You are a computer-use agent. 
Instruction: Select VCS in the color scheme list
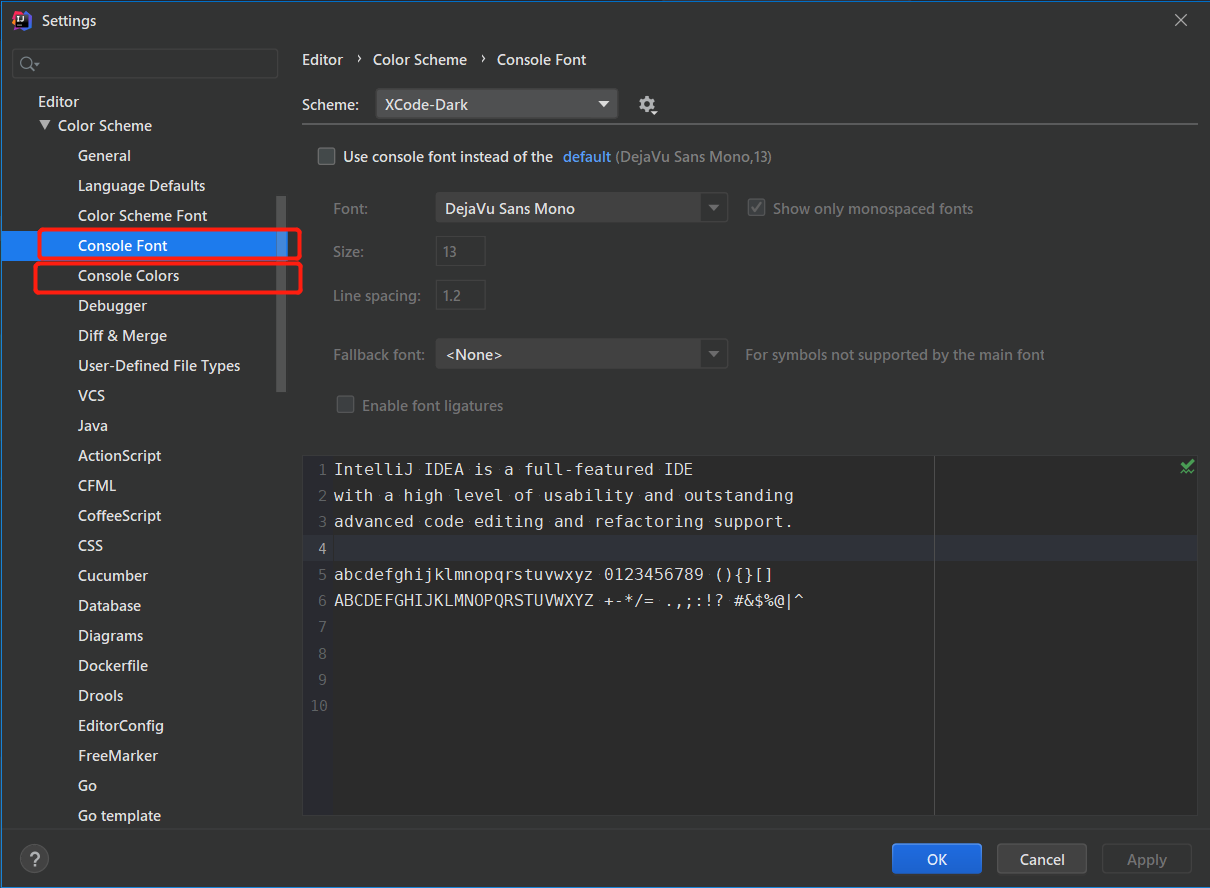(x=92, y=396)
